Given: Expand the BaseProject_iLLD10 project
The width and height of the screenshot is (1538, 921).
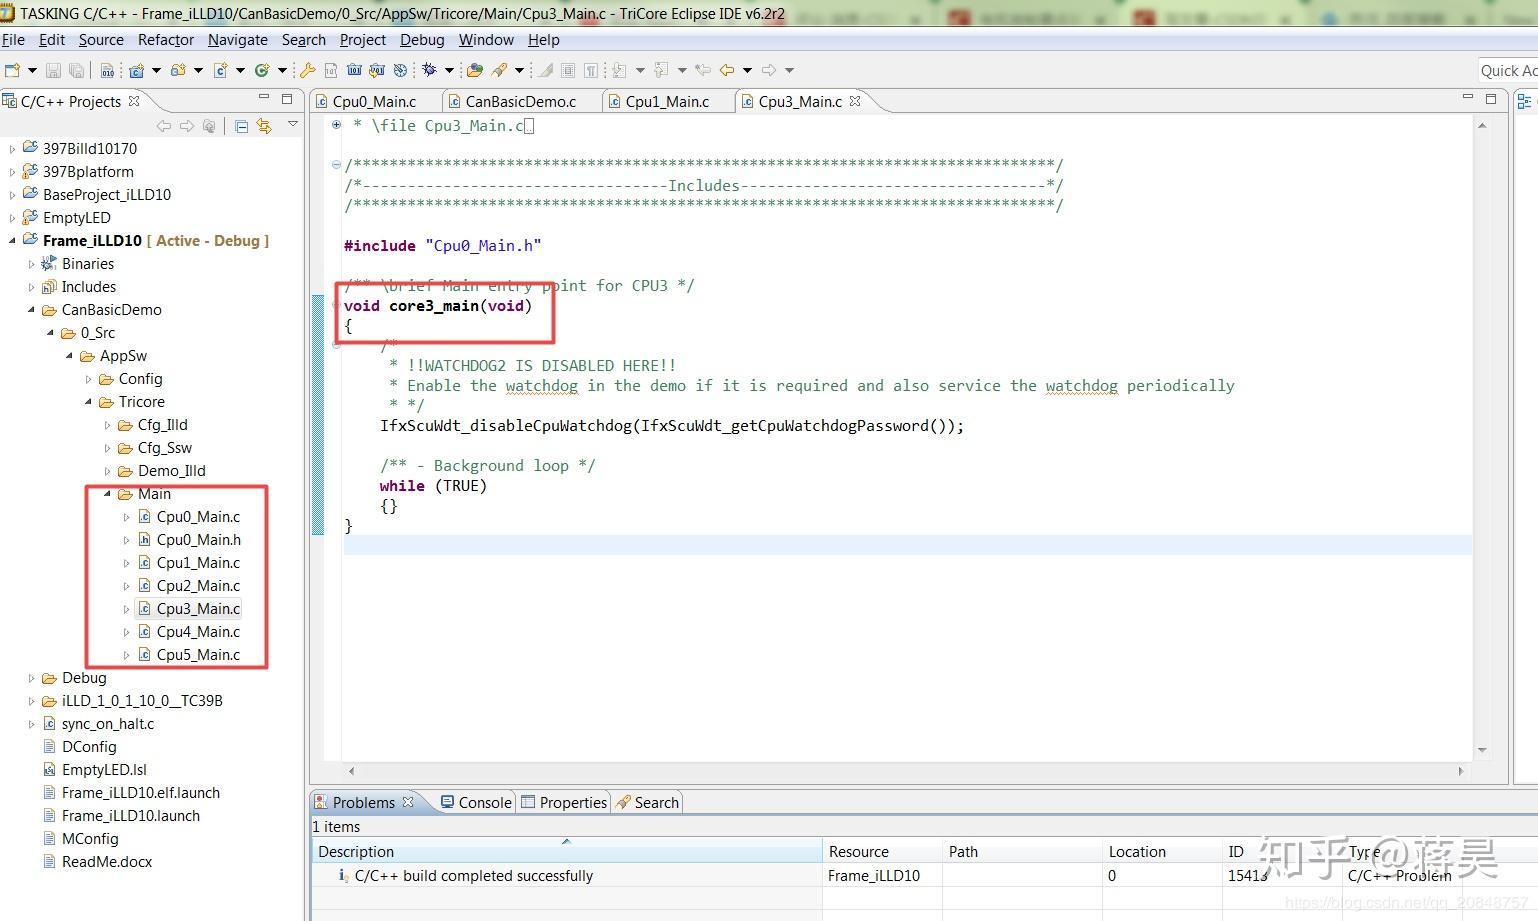Looking at the screenshot, I should pos(13,194).
